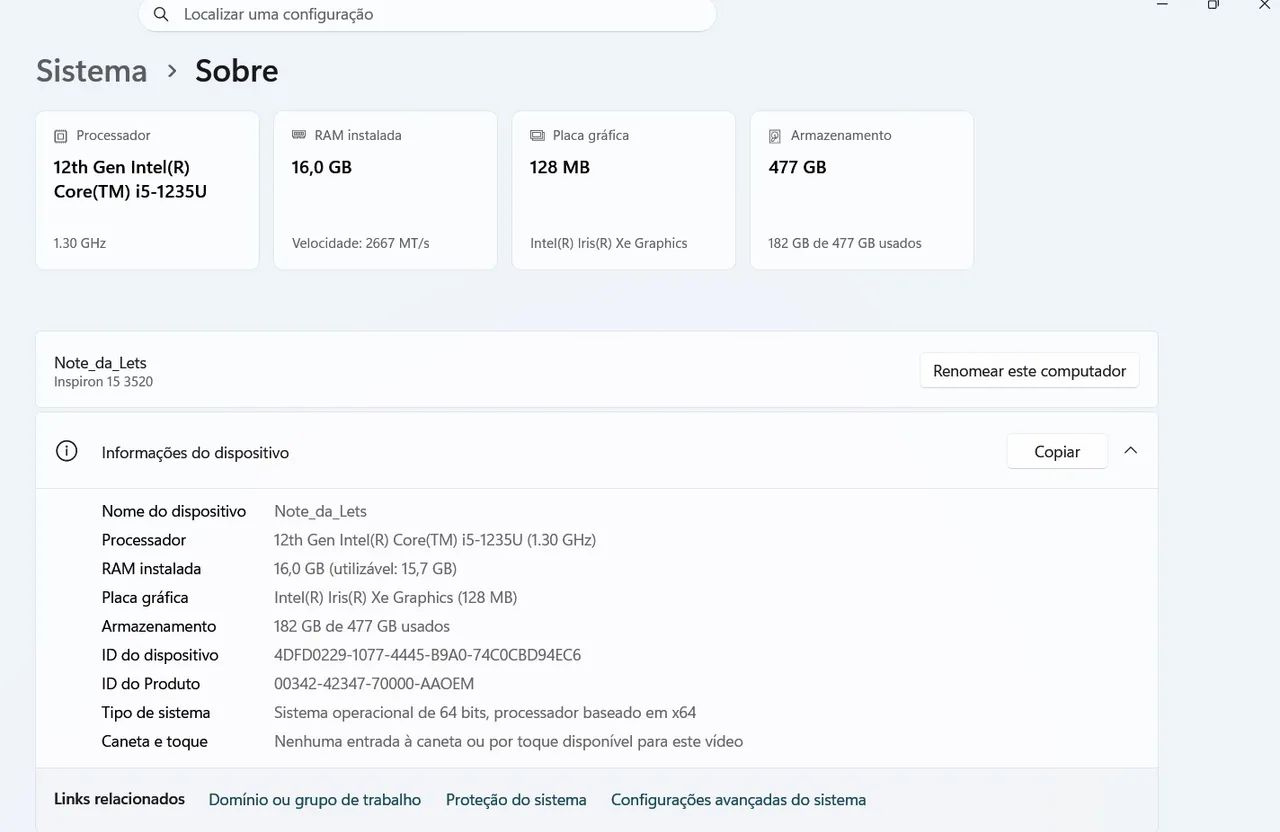Click the 16,0 GB RAM card value

[x=322, y=167]
